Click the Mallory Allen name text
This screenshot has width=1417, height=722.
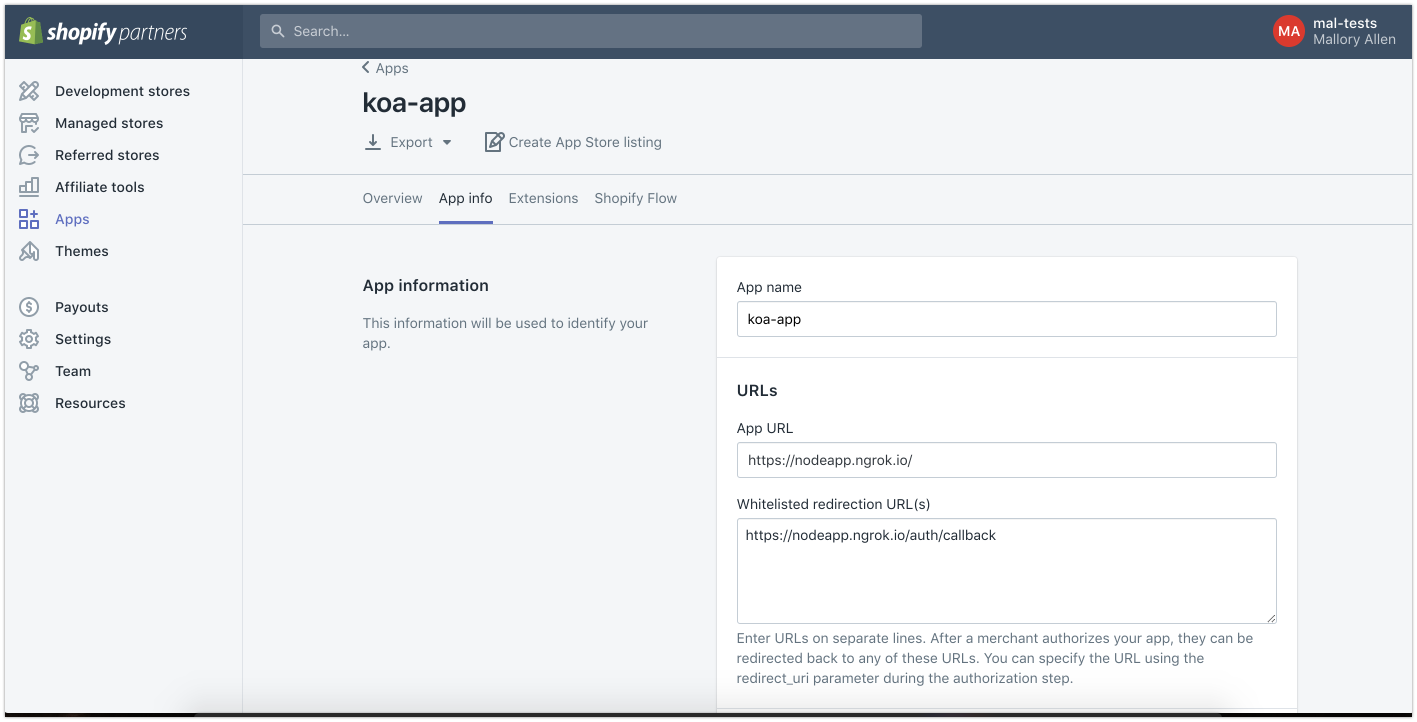[1354, 39]
